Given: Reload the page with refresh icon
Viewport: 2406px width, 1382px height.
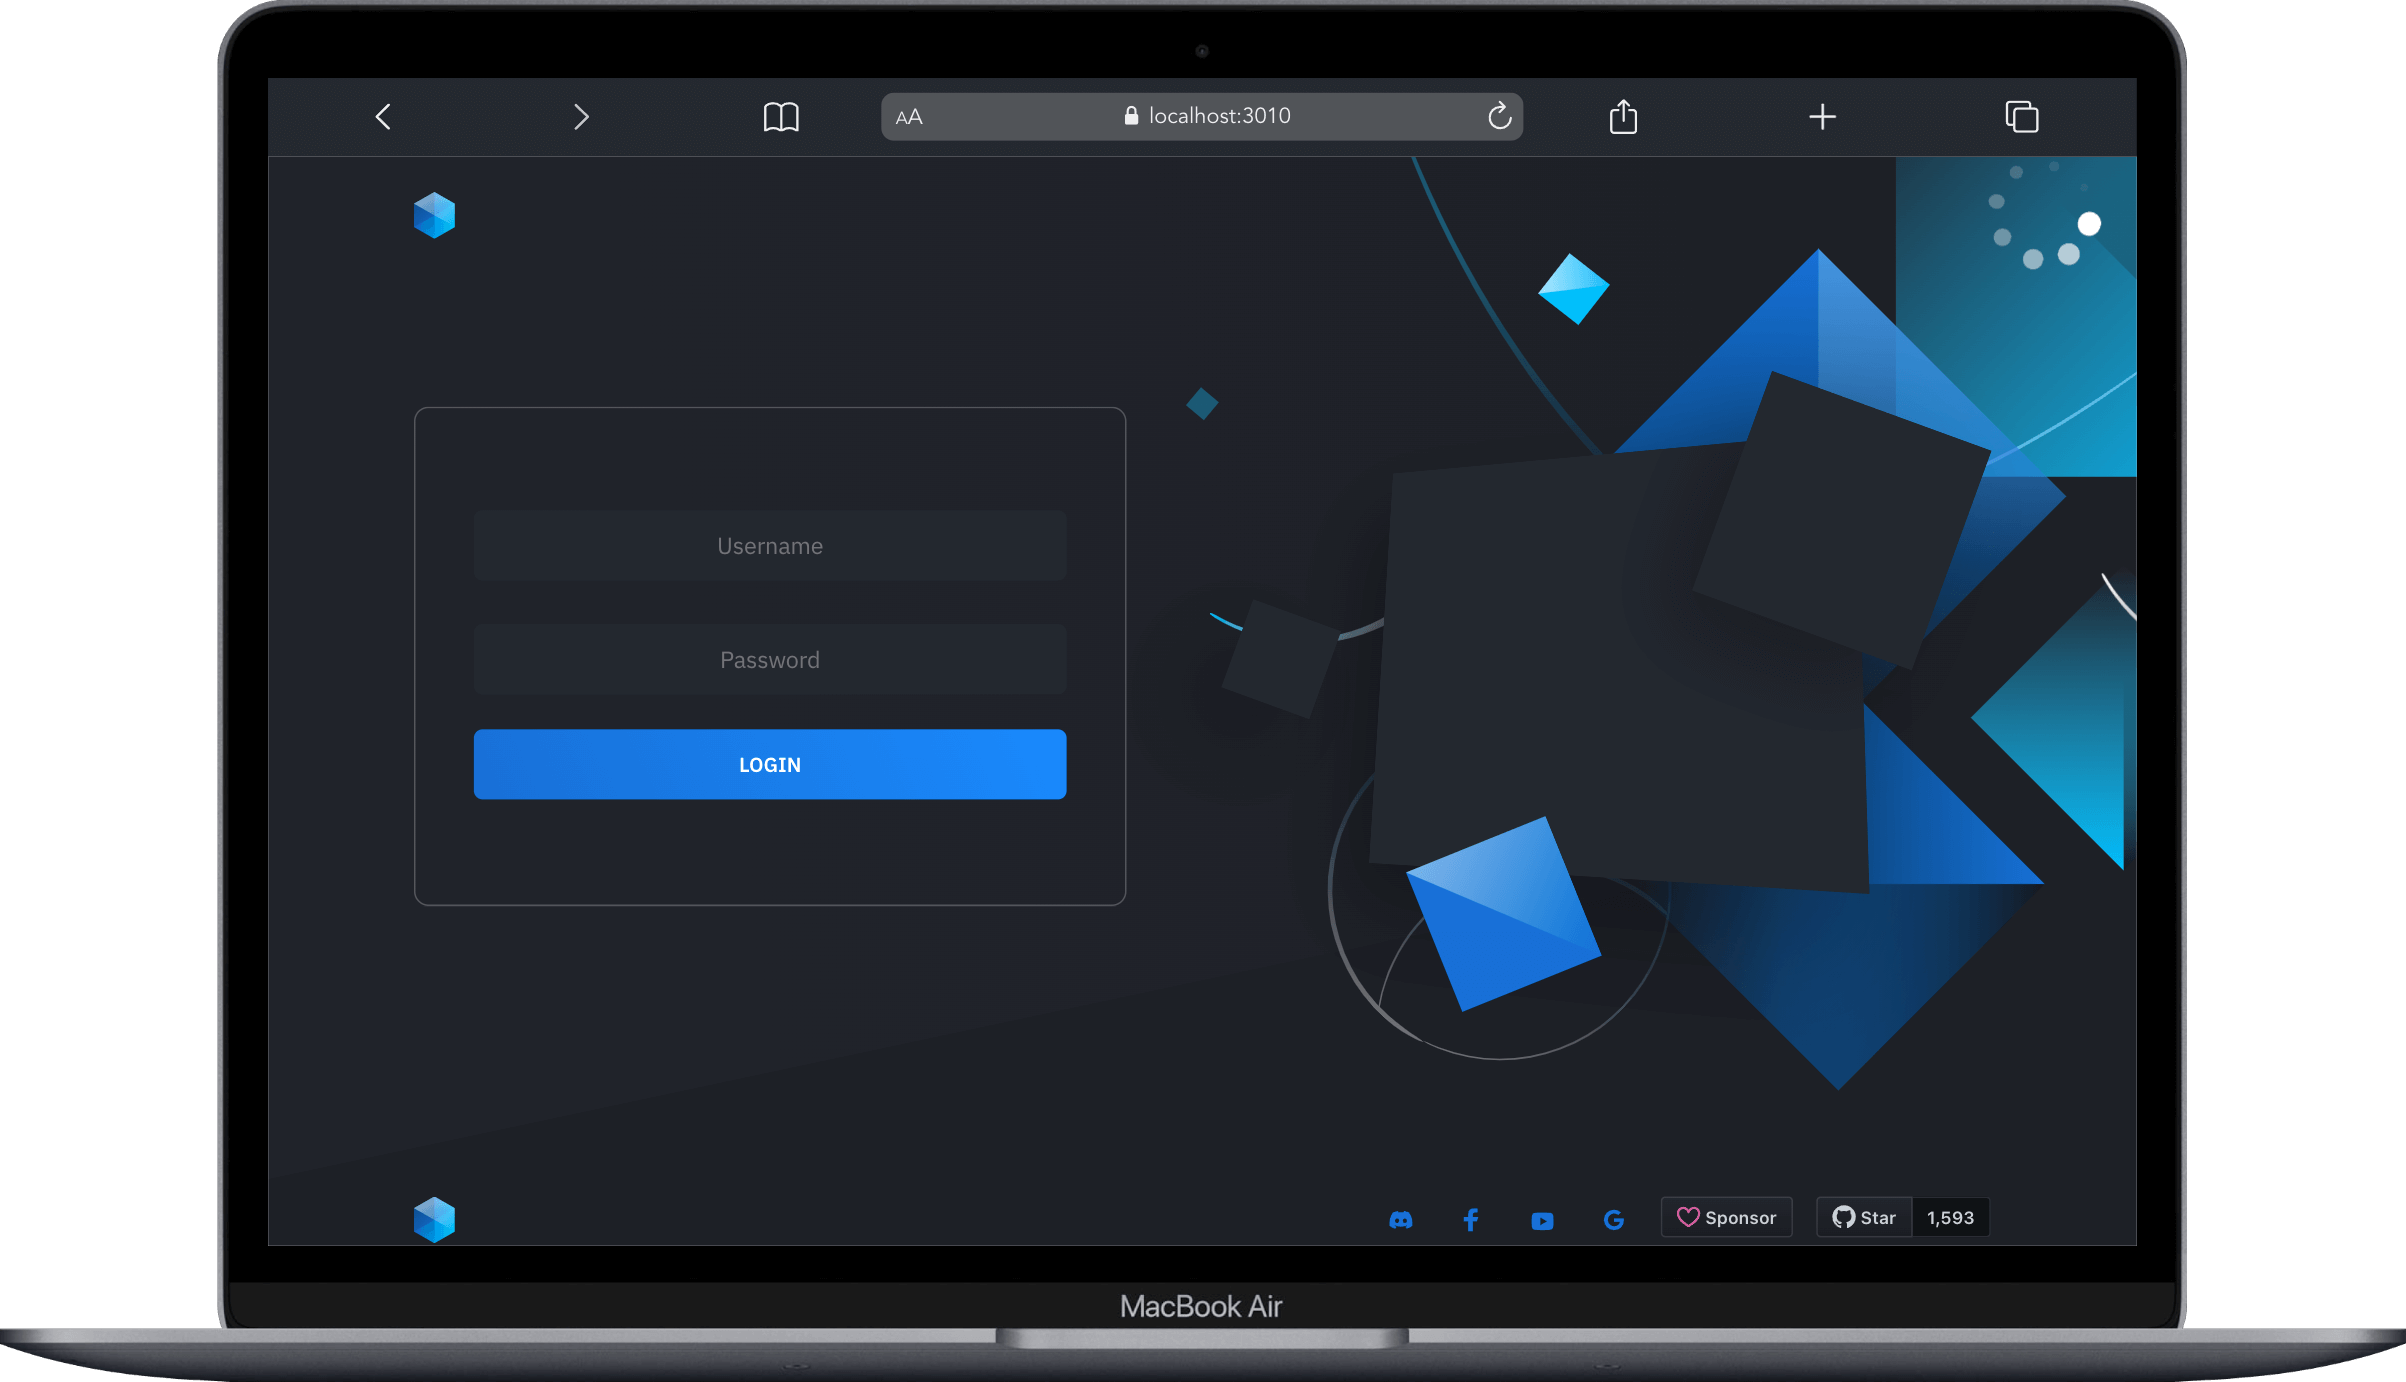Looking at the screenshot, I should (1499, 116).
